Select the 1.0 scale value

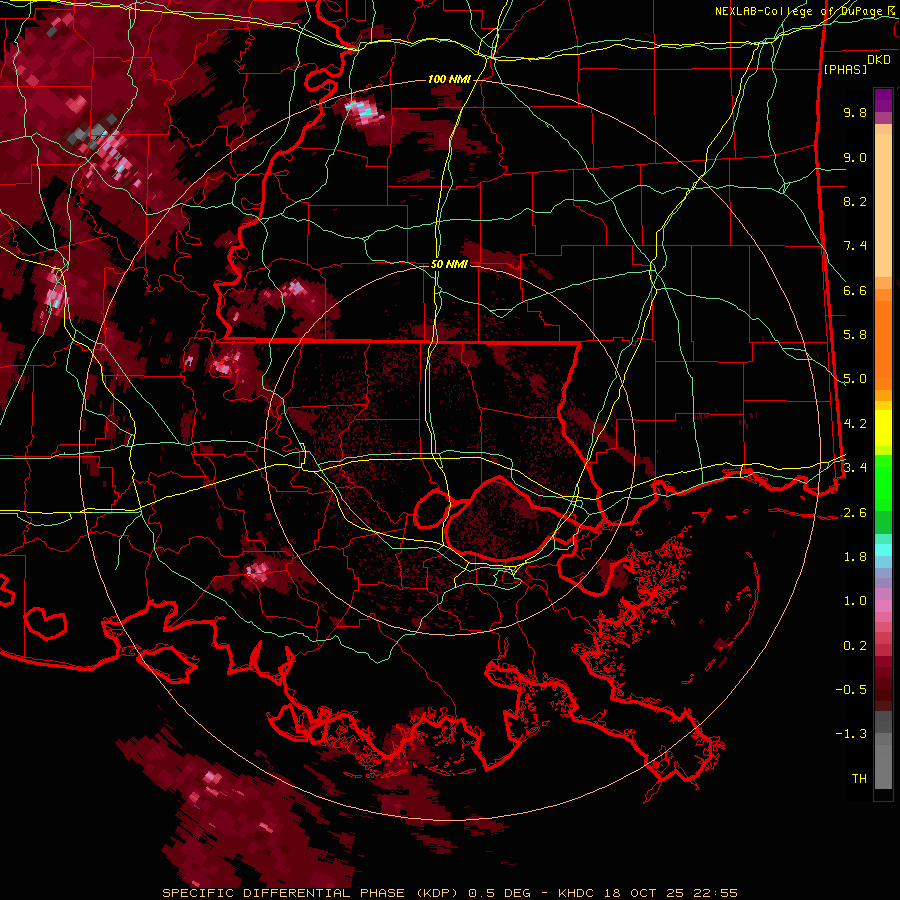pyautogui.click(x=855, y=601)
